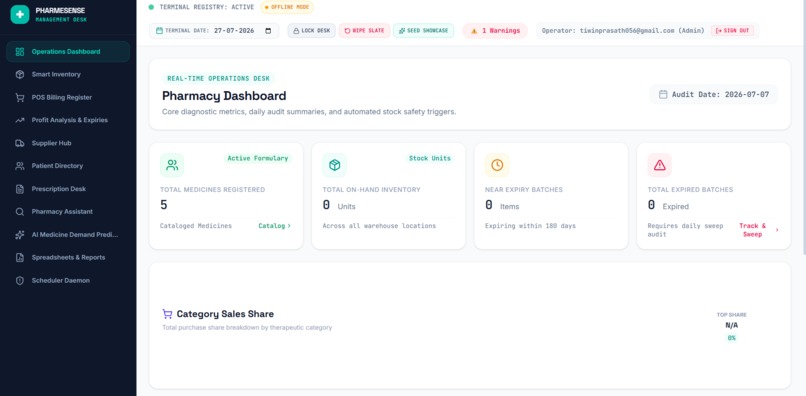Click the Audit Date calendar icon
This screenshot has height=396, width=806.
pos(663,95)
